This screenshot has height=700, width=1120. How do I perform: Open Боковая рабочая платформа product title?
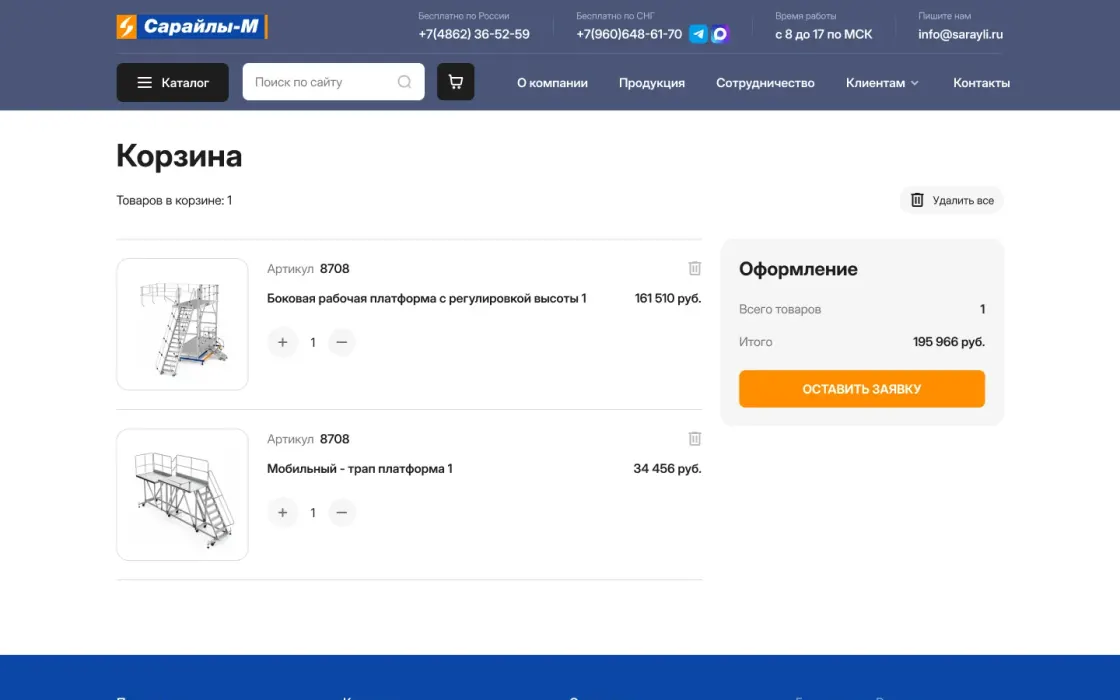point(426,299)
